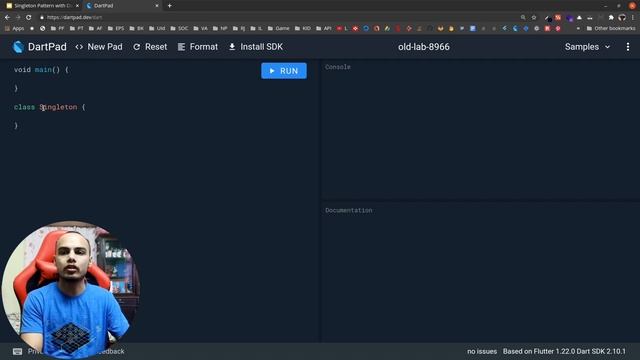640x360 pixels.
Task: Click Install SDK
Action: click(256, 47)
